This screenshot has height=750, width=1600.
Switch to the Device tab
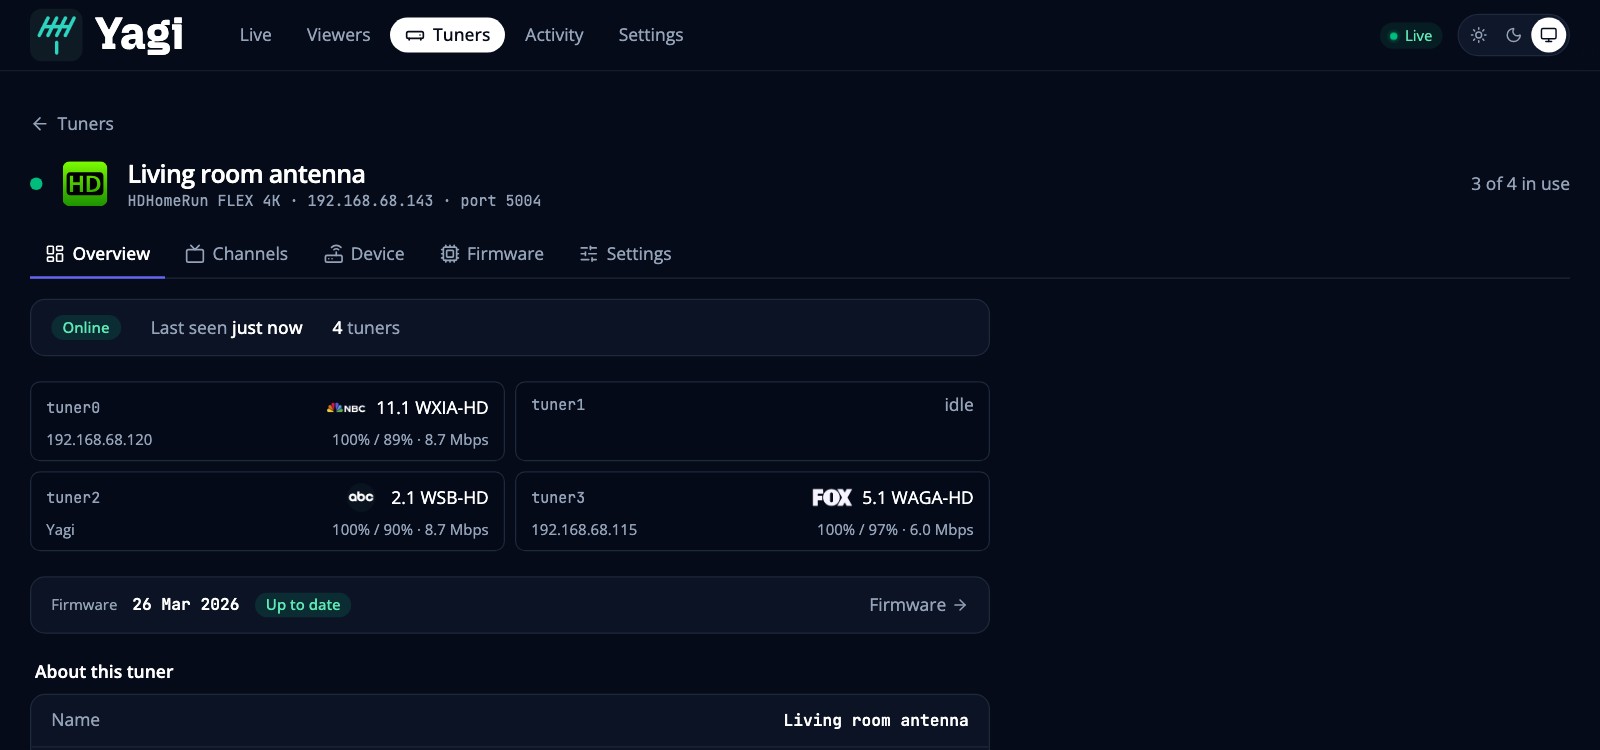[364, 254]
